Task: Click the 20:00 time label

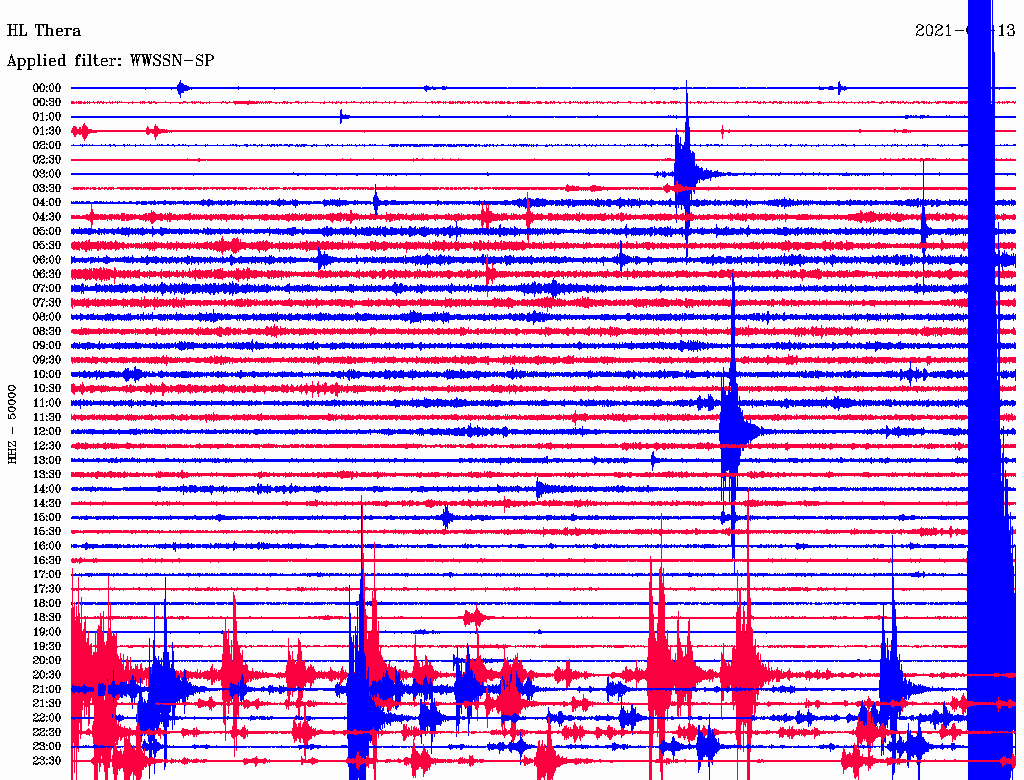Action: [x=47, y=660]
